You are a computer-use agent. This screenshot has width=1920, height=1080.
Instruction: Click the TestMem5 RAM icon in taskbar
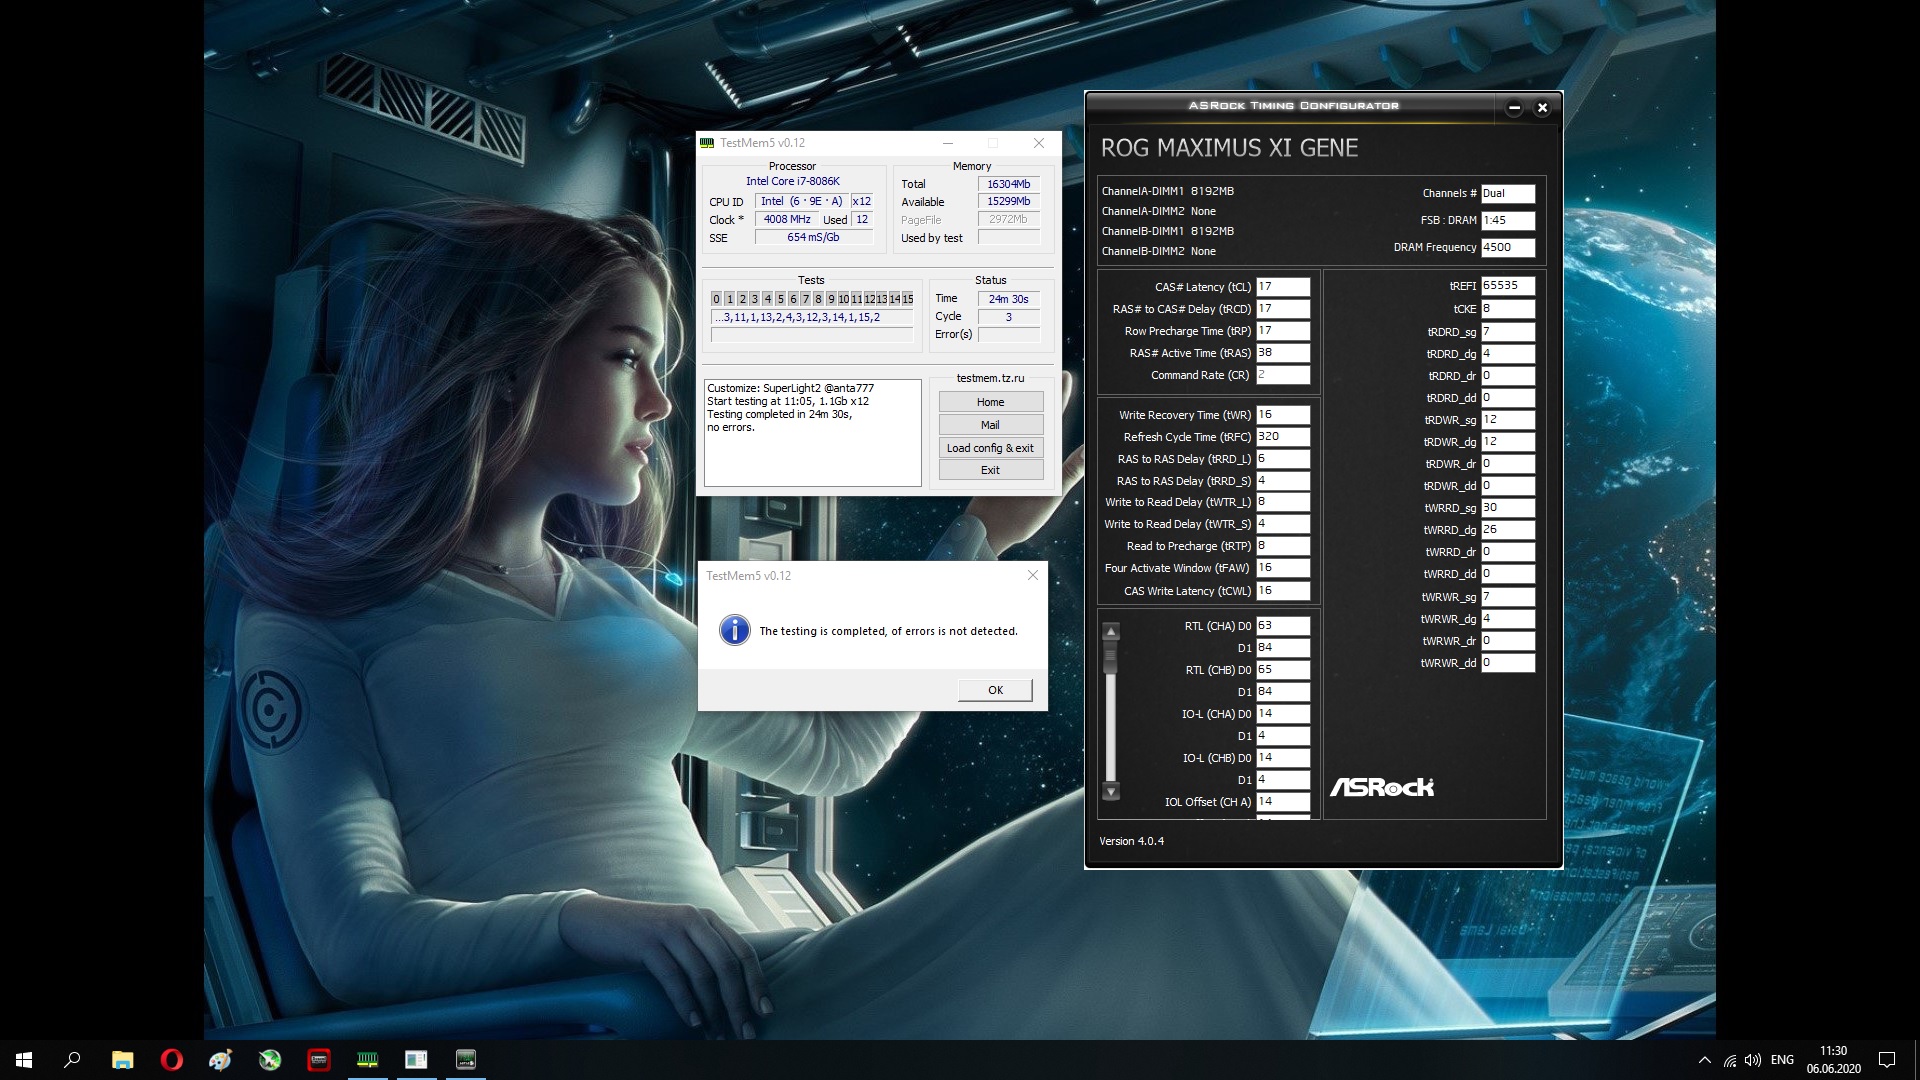[367, 1060]
